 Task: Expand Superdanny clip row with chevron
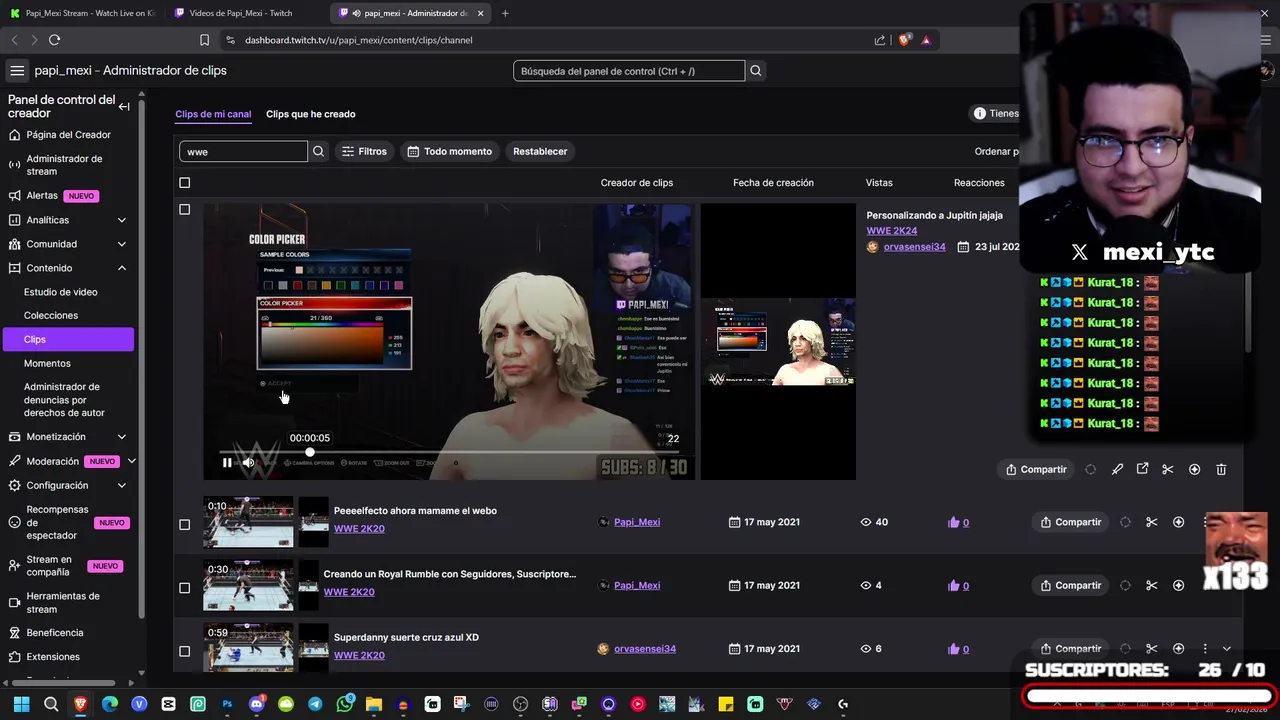tap(1227, 649)
